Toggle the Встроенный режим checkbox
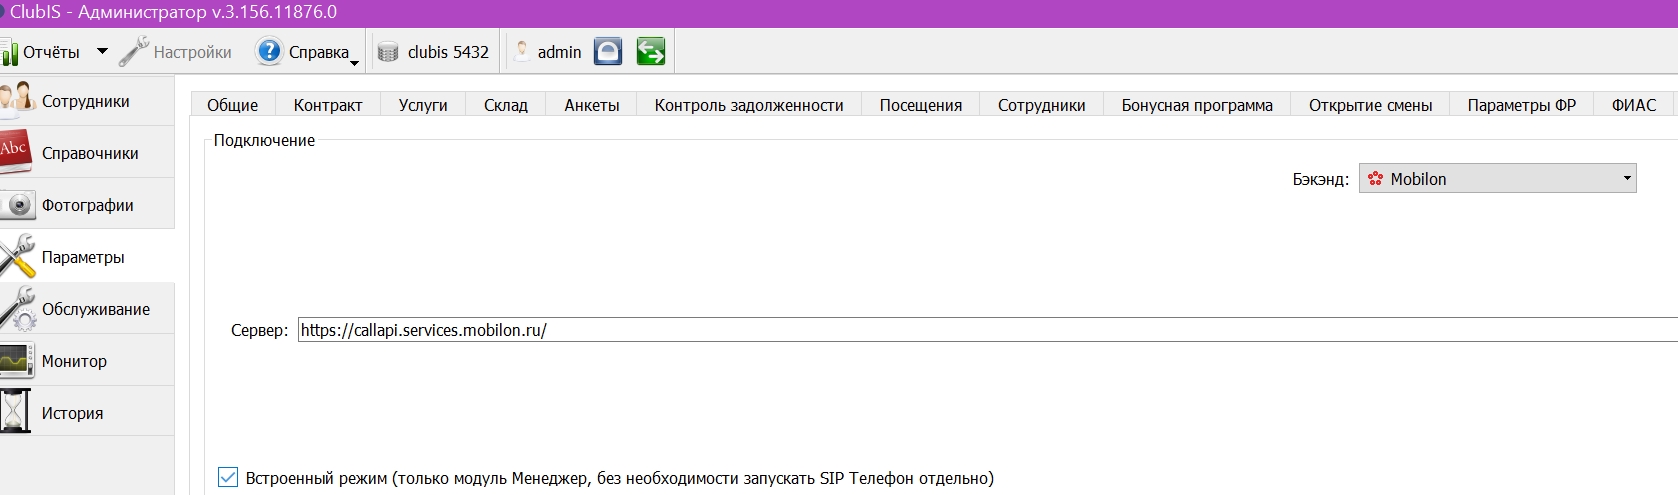 click(x=228, y=477)
